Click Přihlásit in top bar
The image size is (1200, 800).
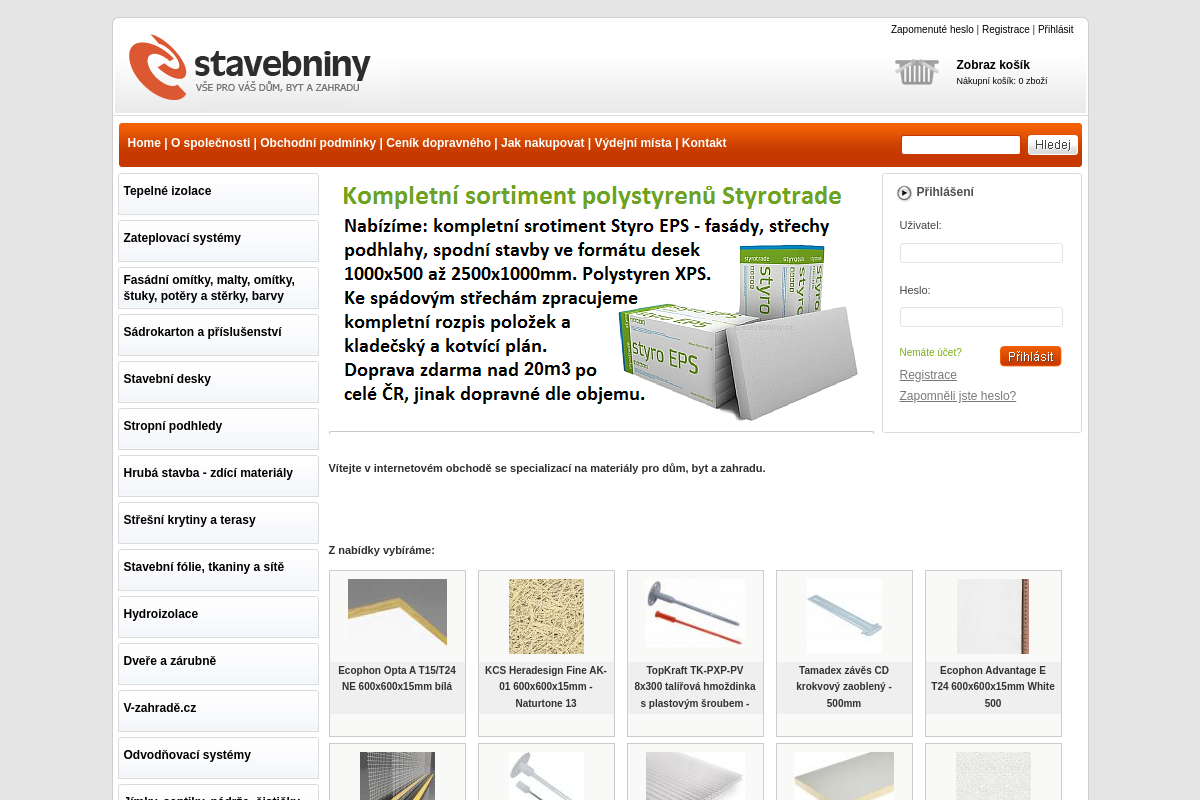(1055, 30)
